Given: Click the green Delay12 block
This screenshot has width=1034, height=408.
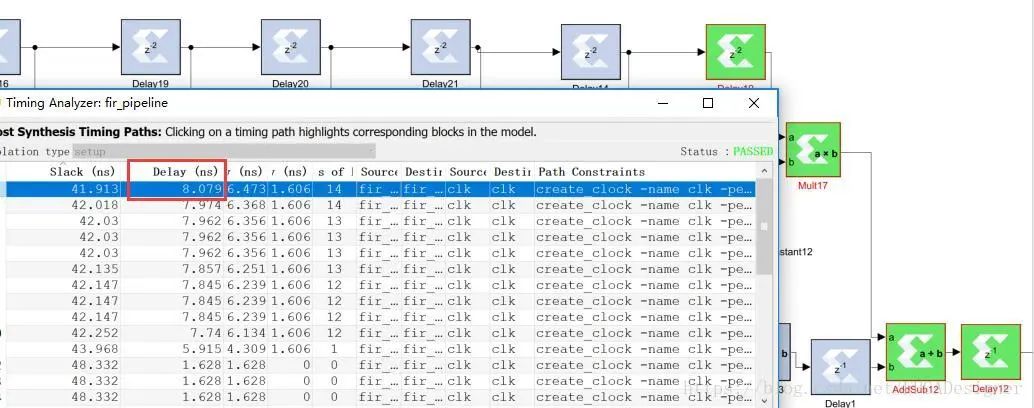Looking at the screenshot, I should 990,352.
